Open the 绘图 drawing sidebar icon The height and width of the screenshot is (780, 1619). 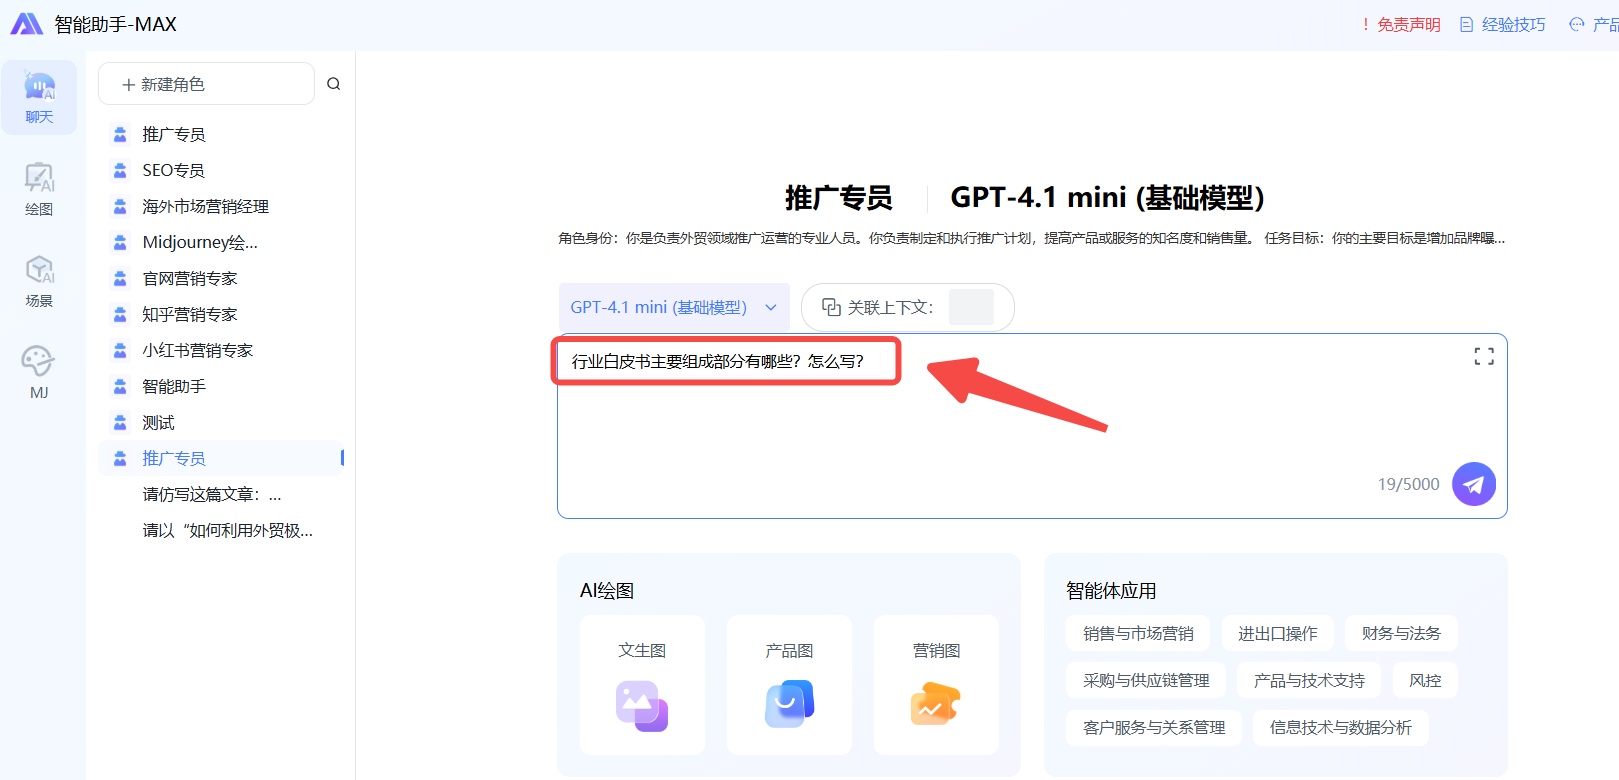tap(39, 189)
